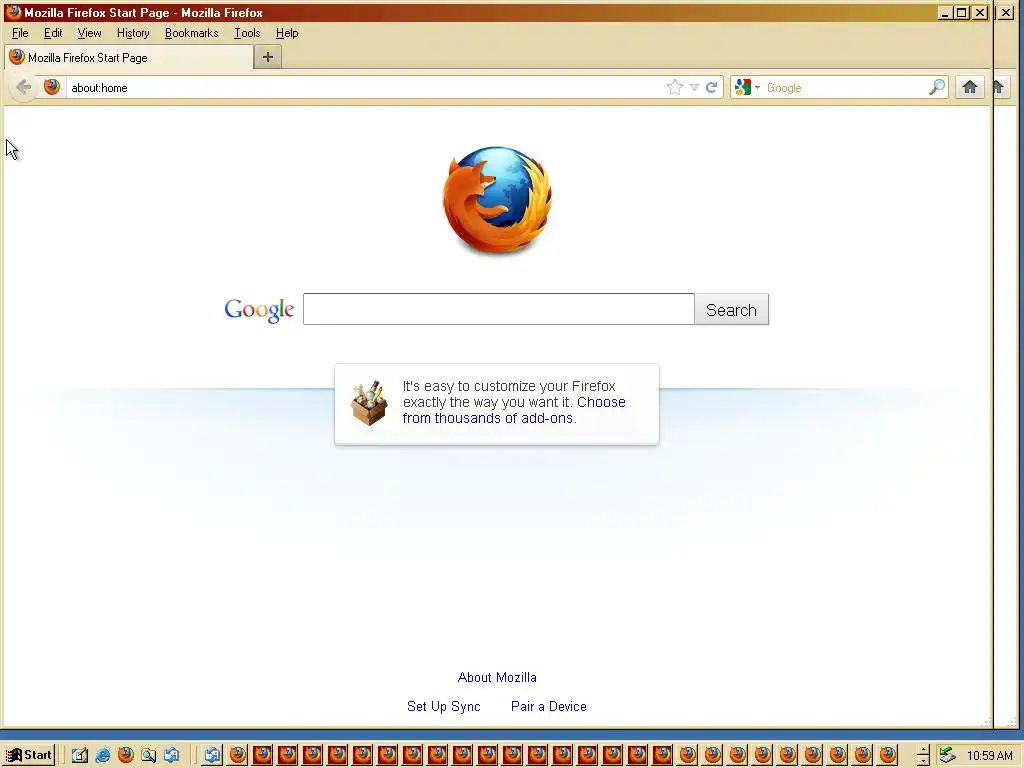
Task: Launch Firefox from Quick Launch
Action: (x=125, y=756)
